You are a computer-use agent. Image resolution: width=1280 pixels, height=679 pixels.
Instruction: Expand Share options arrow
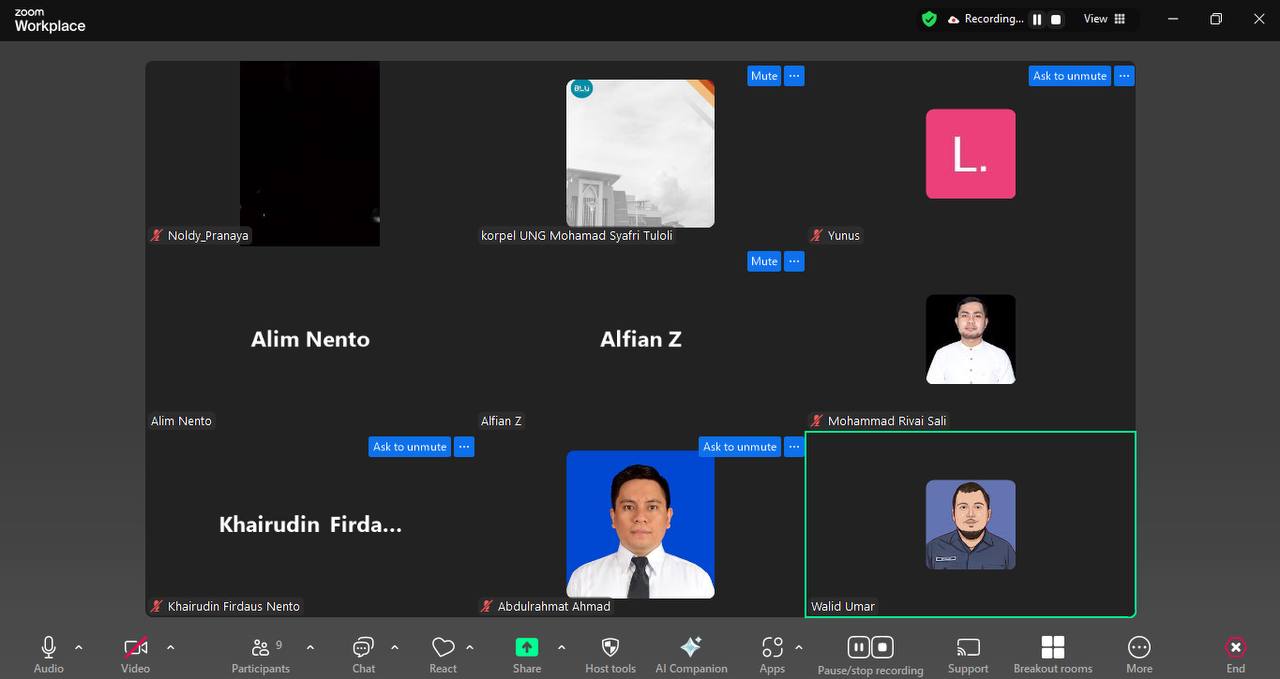click(x=561, y=647)
